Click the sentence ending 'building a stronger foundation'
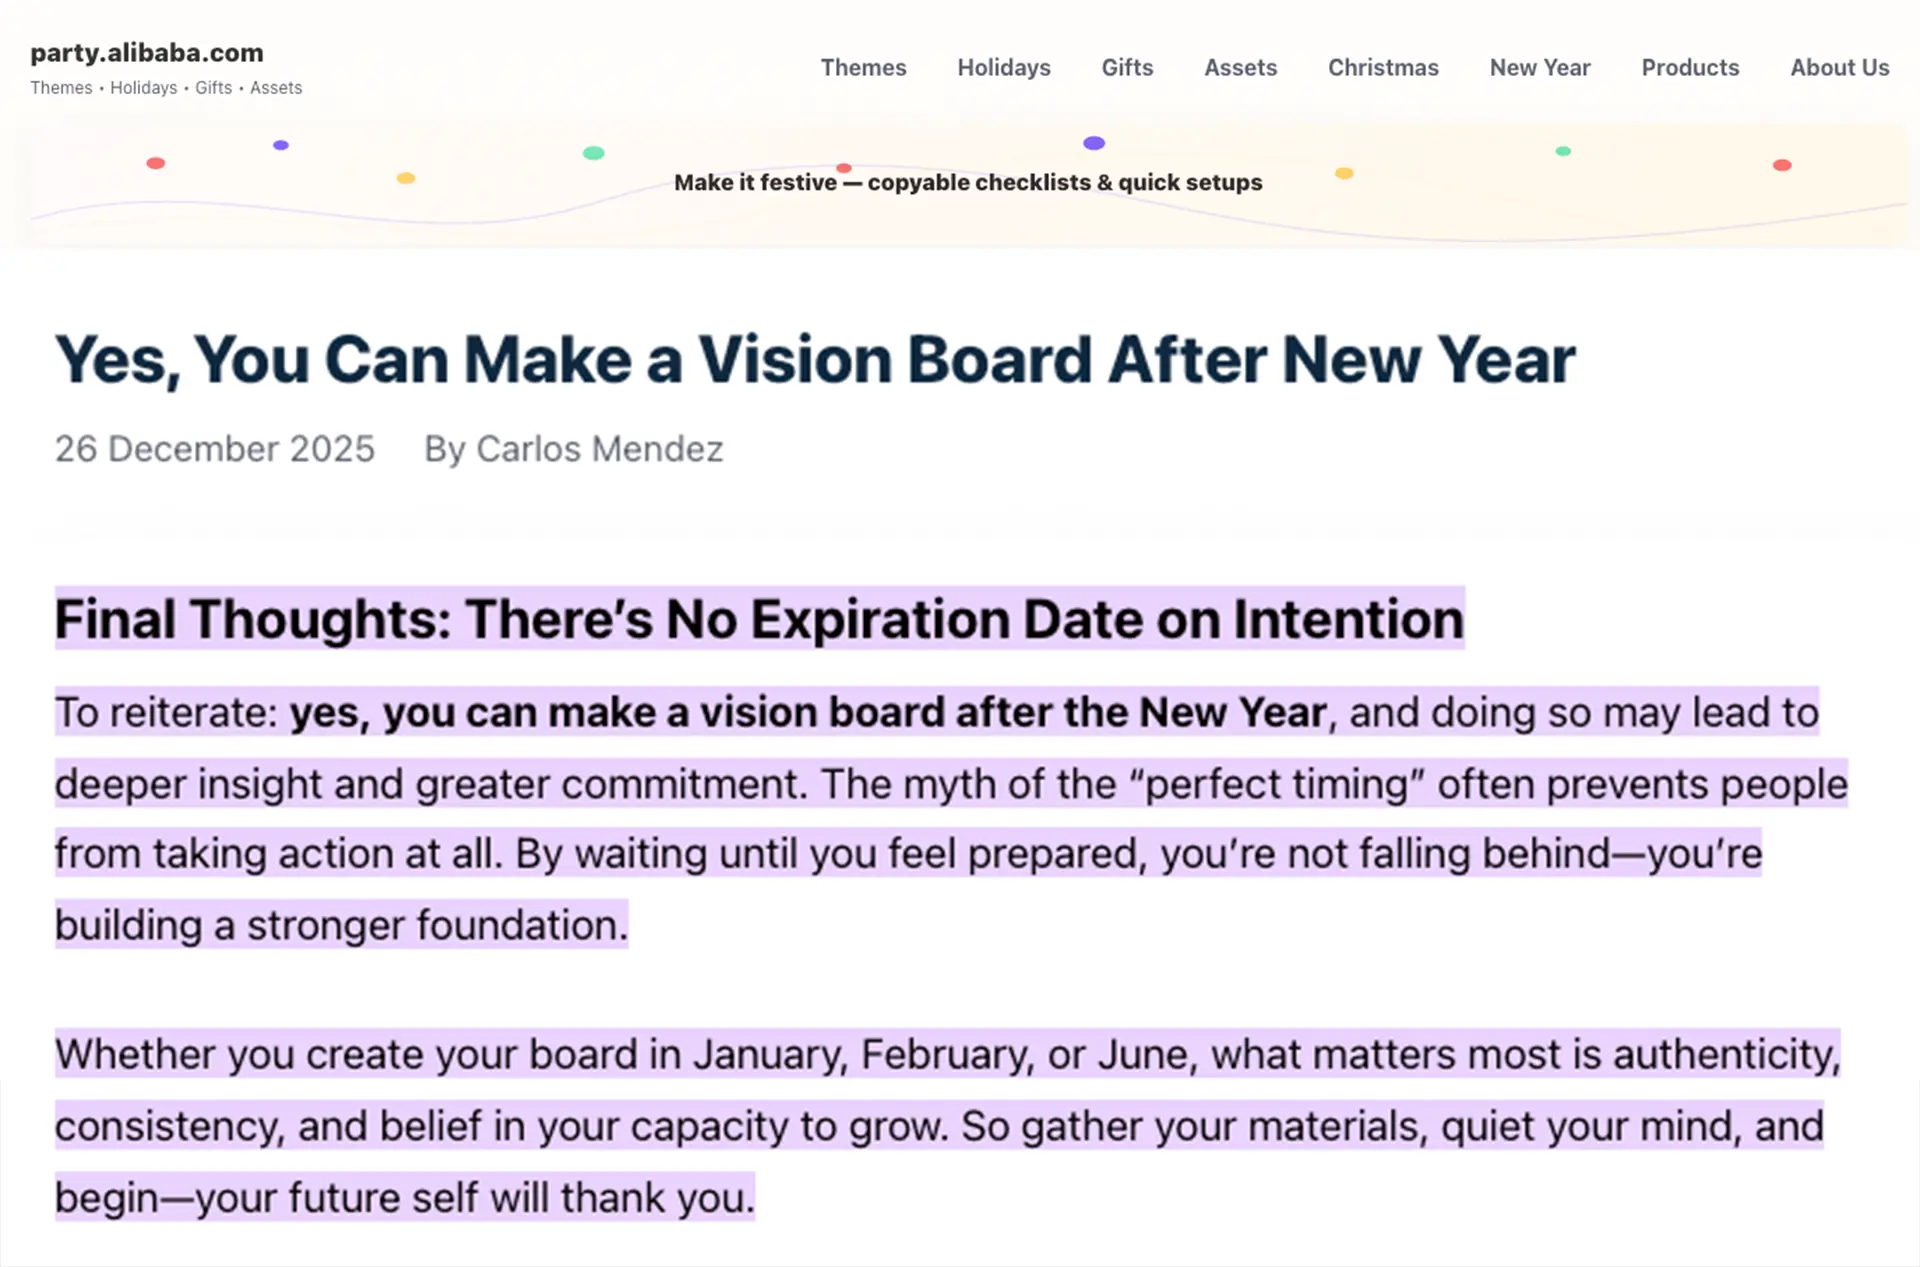This screenshot has height=1267, width=1920. point(341,925)
